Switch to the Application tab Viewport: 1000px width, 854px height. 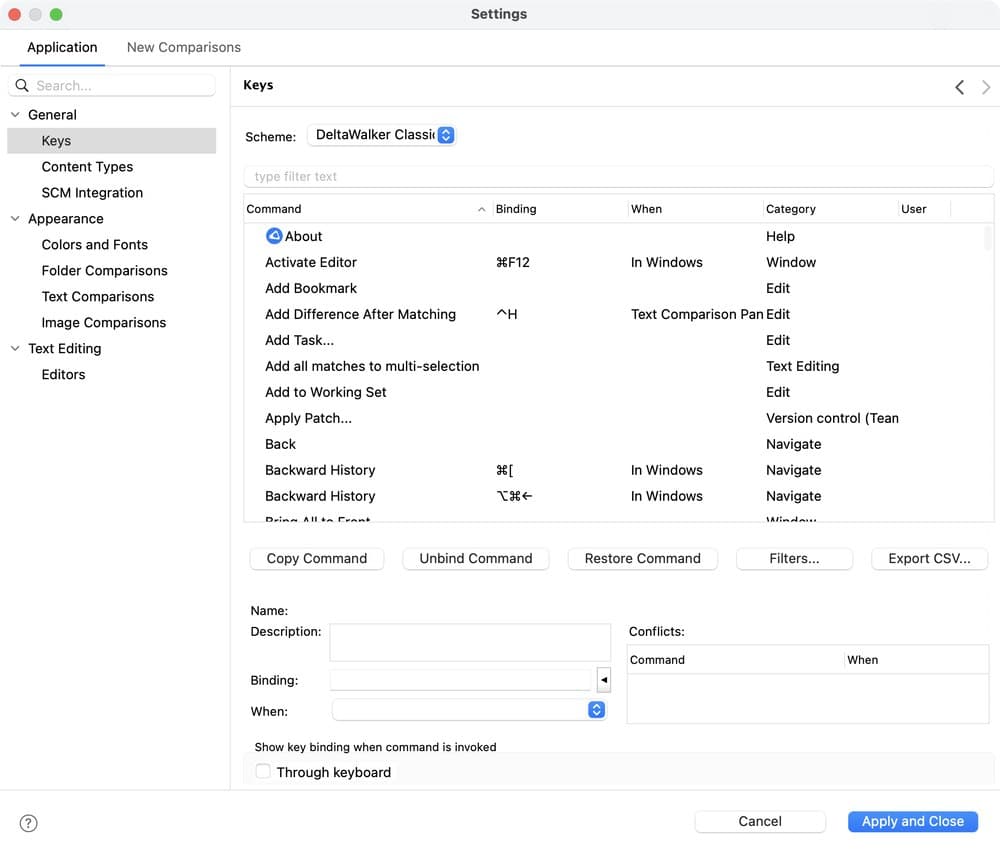coord(62,47)
